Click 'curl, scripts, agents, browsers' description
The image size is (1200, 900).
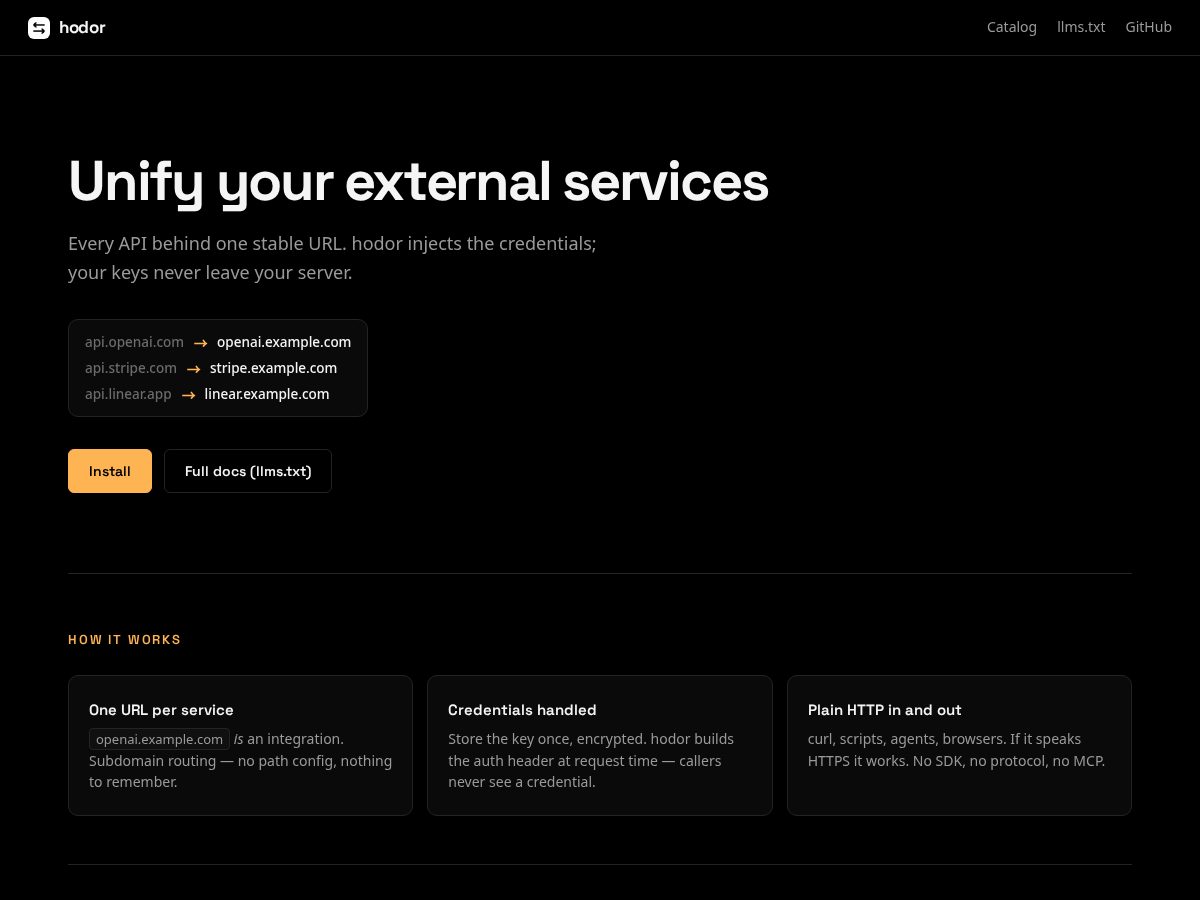tap(956, 750)
